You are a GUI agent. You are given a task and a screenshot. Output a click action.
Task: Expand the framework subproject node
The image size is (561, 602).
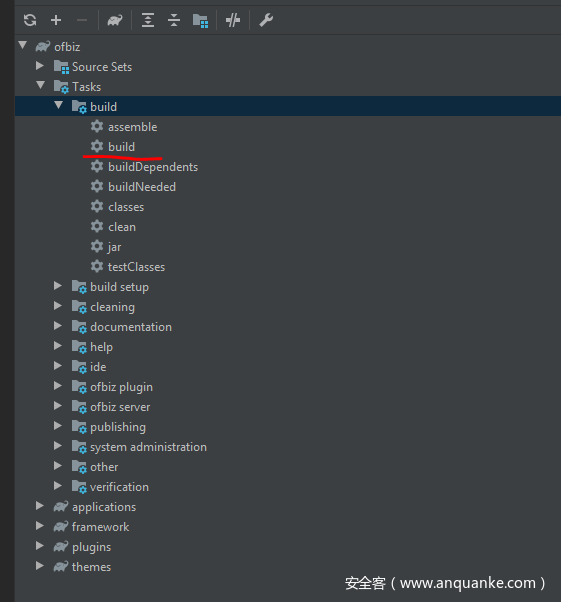coord(40,525)
